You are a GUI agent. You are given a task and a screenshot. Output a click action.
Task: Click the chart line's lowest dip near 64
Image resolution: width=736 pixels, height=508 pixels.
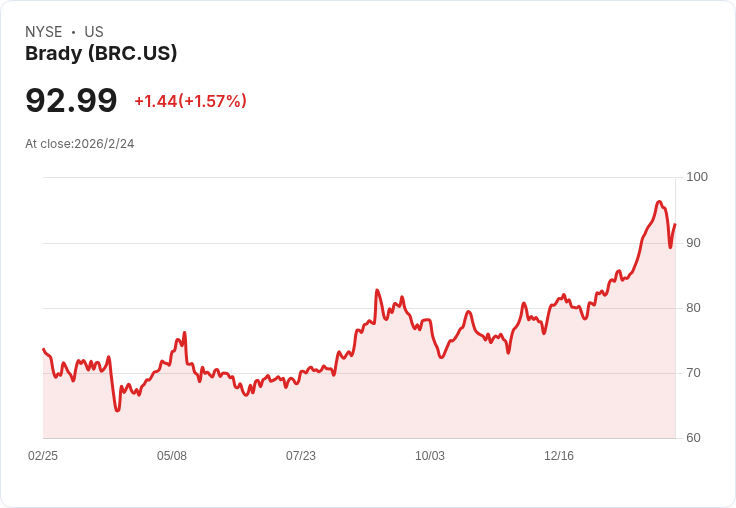[117, 410]
